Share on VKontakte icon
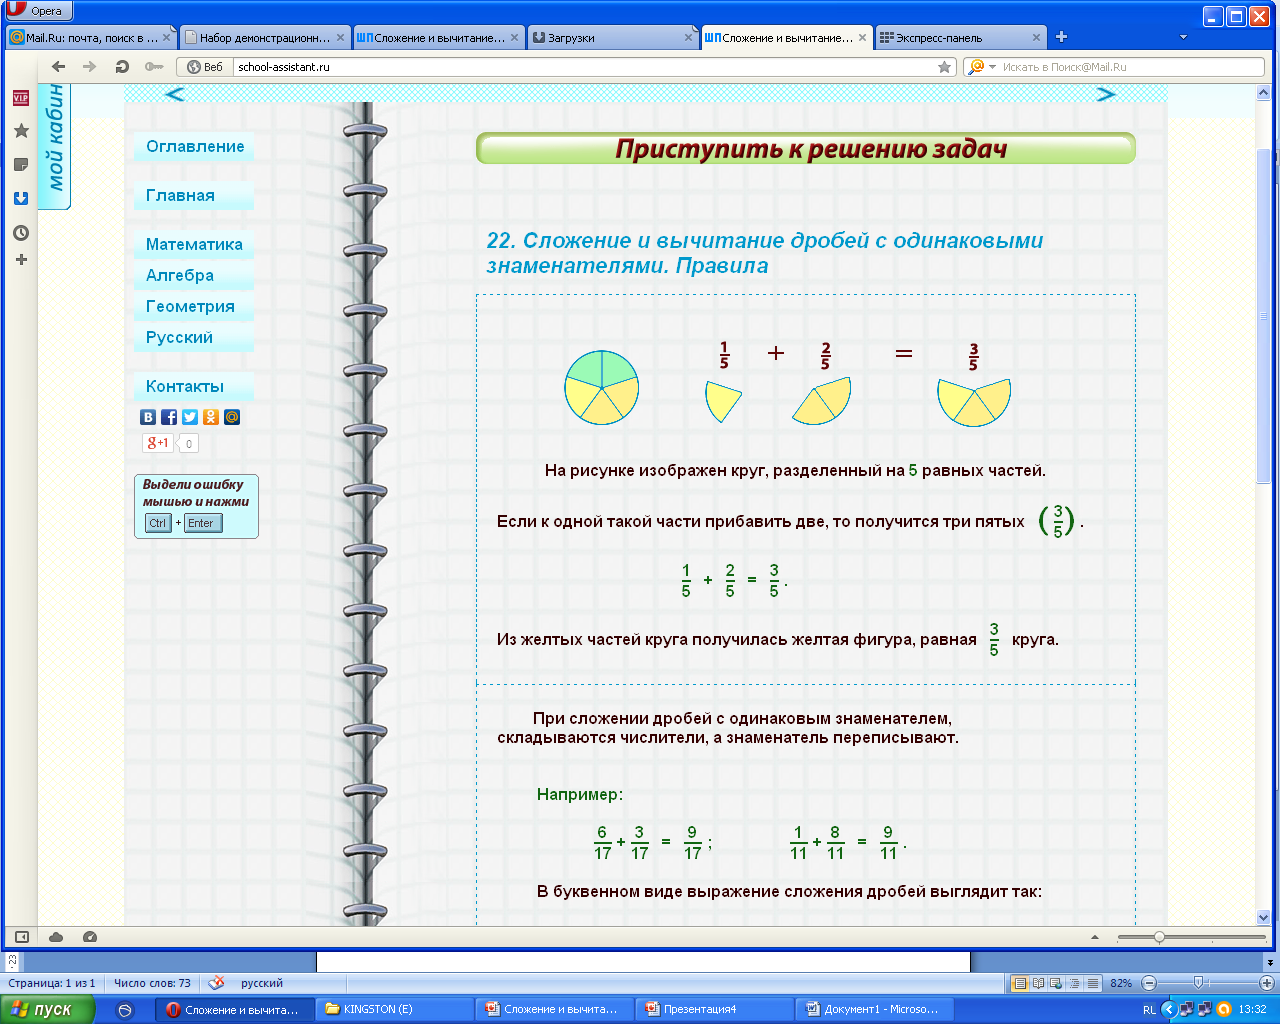The image size is (1280, 1024). [x=148, y=417]
